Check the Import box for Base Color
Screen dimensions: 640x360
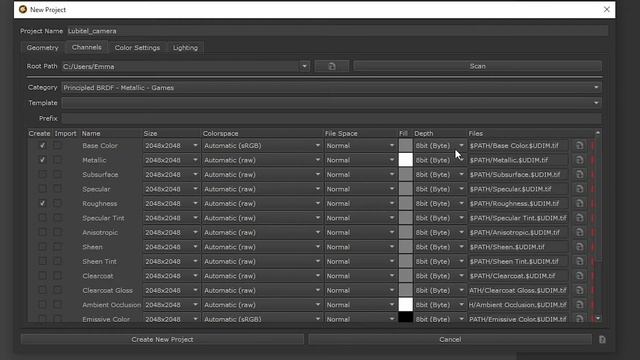[x=58, y=146]
